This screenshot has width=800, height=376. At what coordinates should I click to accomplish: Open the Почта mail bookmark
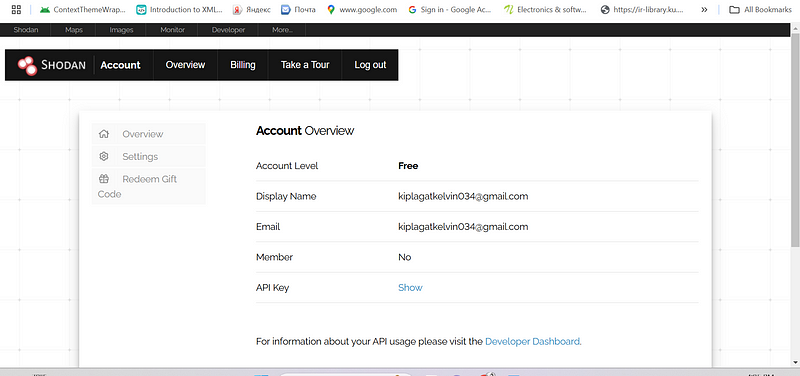[298, 9]
